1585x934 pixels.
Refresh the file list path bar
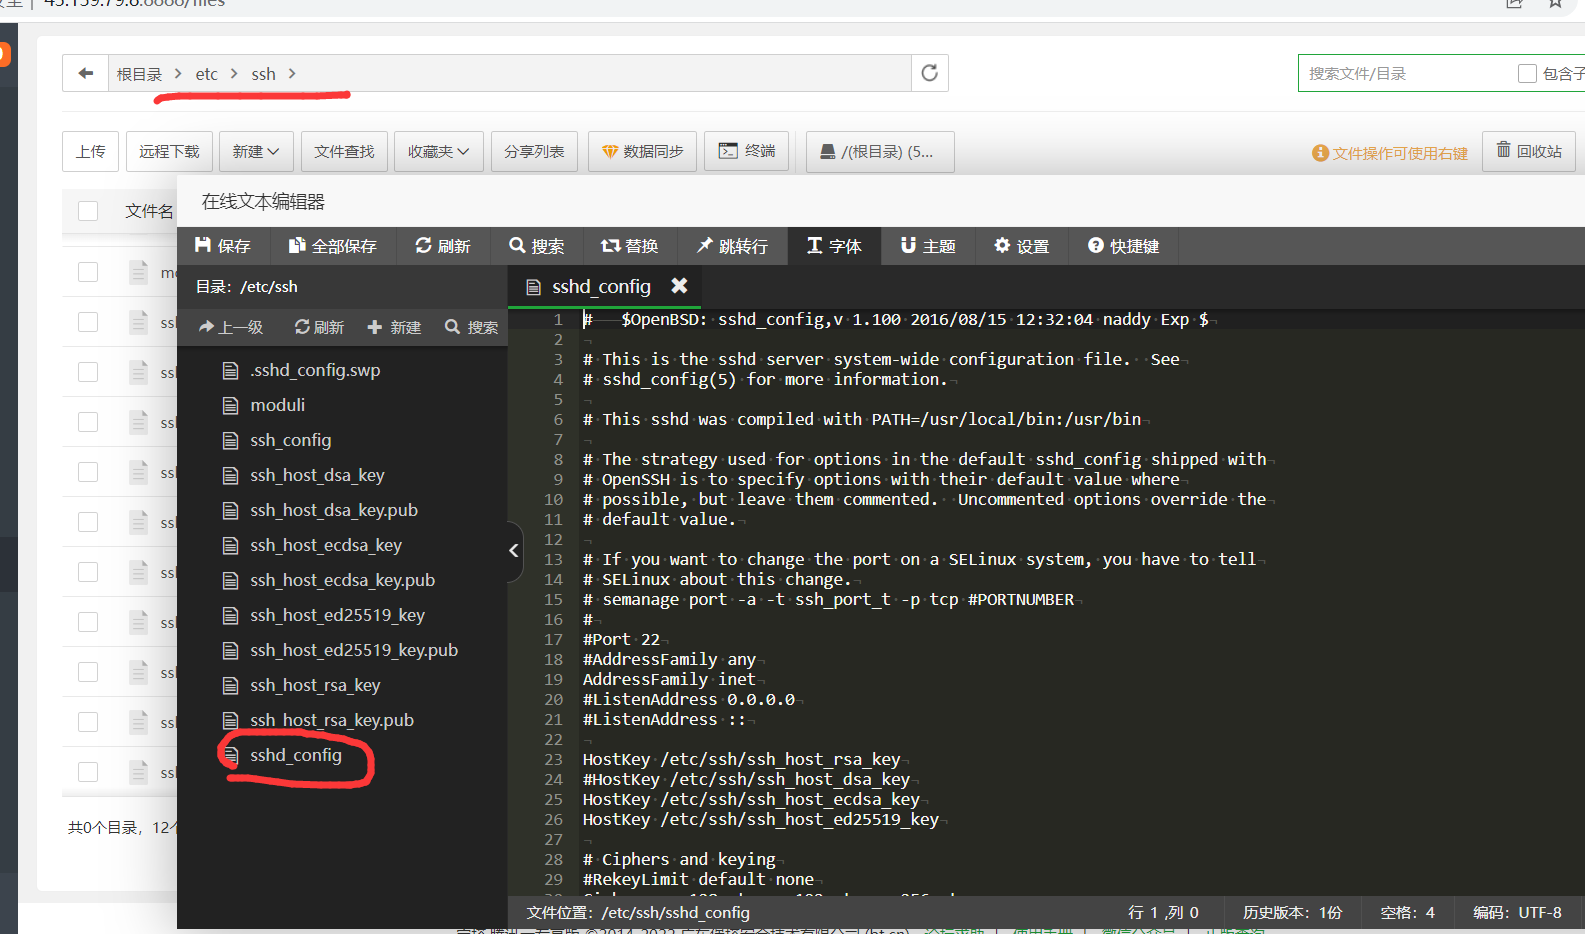929,73
